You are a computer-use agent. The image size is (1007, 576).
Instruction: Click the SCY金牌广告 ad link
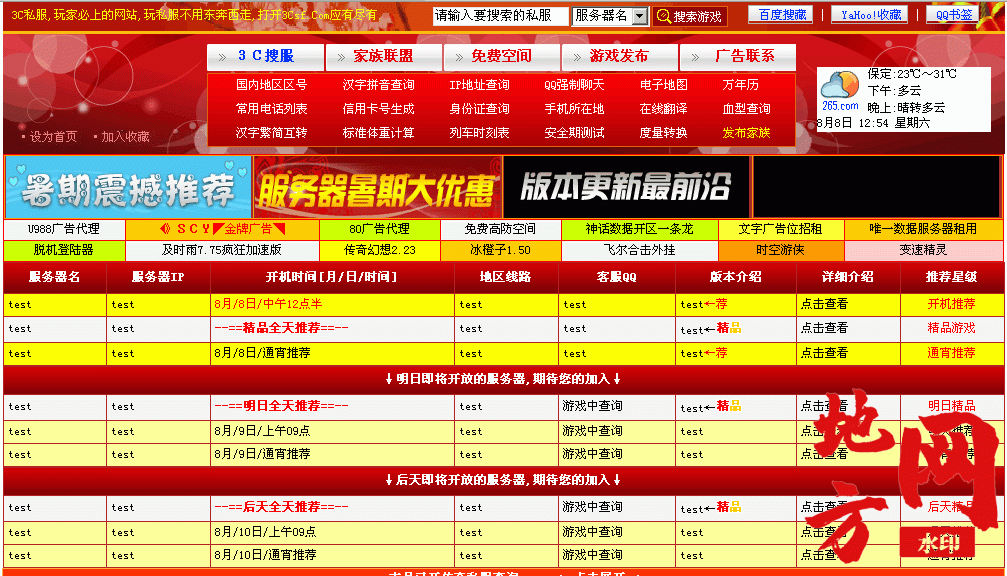(222, 229)
